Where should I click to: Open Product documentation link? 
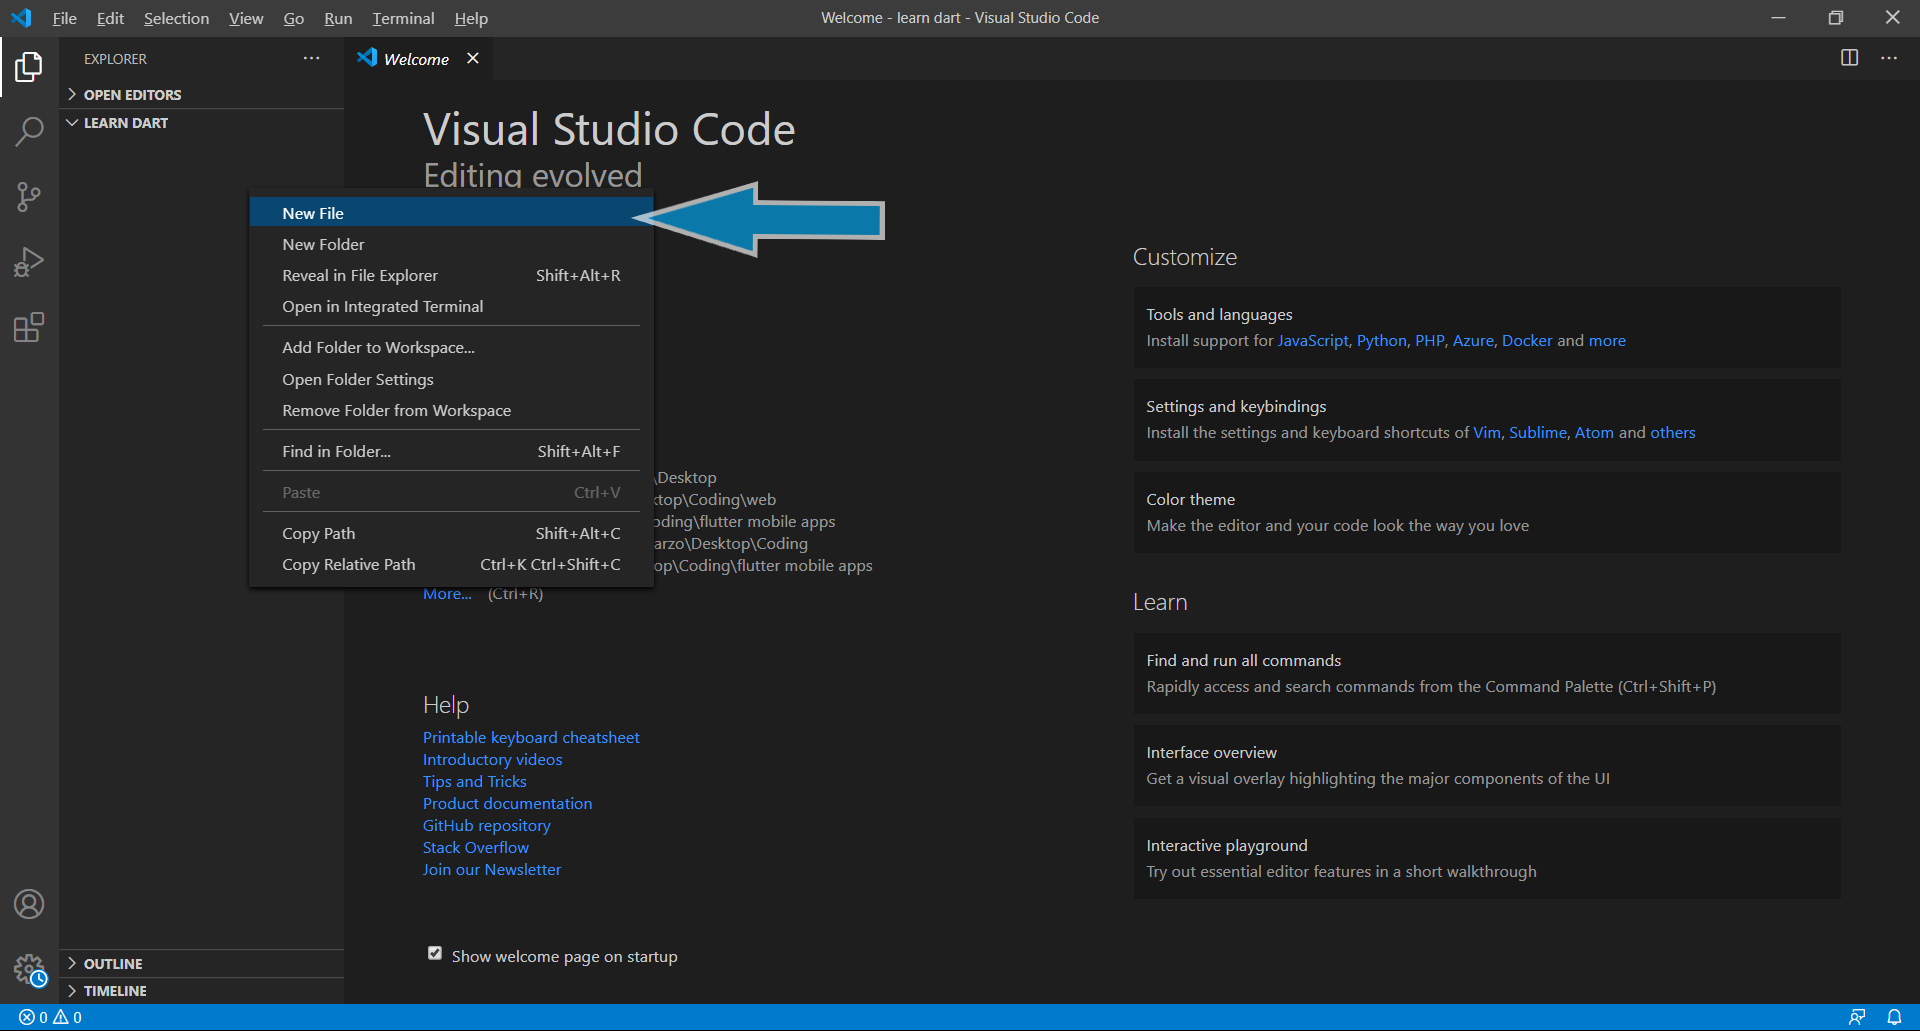(507, 803)
